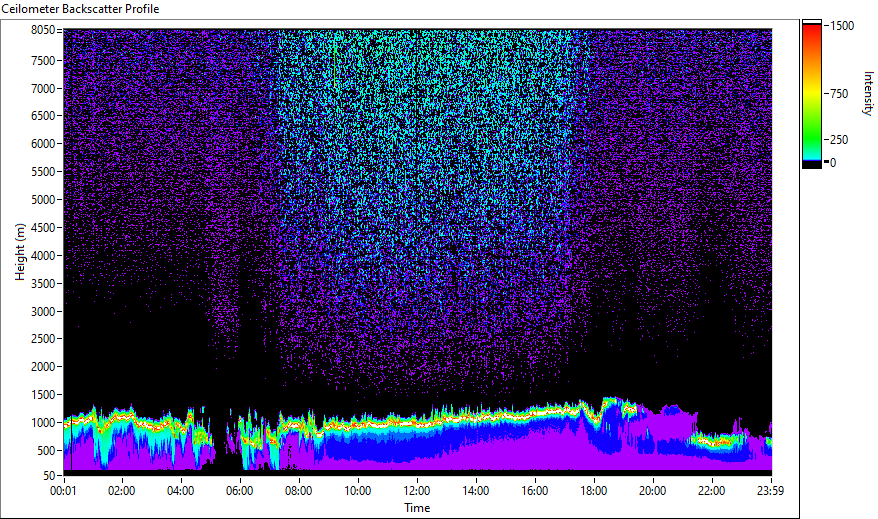Click the 22:00 time axis label
The image size is (878, 519).
click(x=712, y=491)
